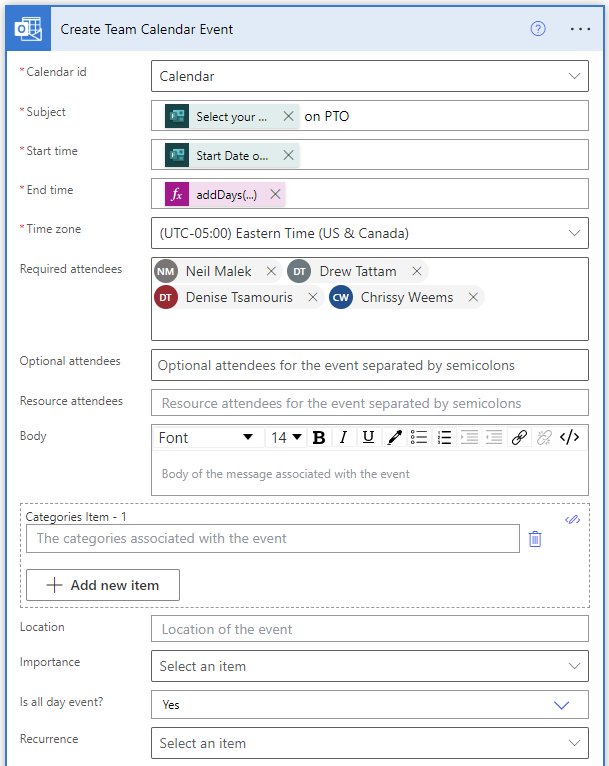Image resolution: width=609 pixels, height=766 pixels.
Task: Click into the Location field
Action: (x=370, y=629)
